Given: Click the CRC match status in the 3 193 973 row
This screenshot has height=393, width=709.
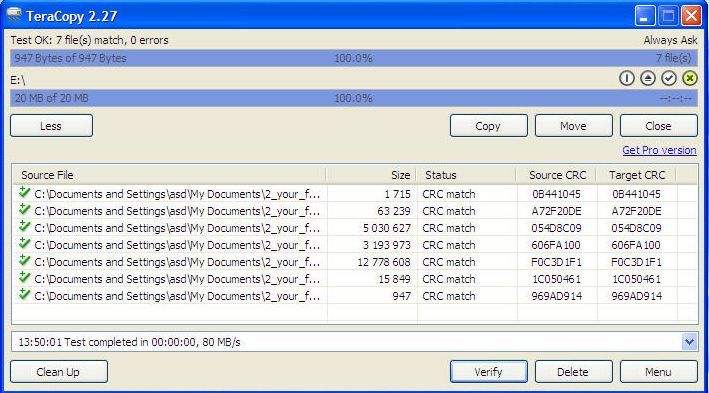Looking at the screenshot, I should pyautogui.click(x=449, y=245).
